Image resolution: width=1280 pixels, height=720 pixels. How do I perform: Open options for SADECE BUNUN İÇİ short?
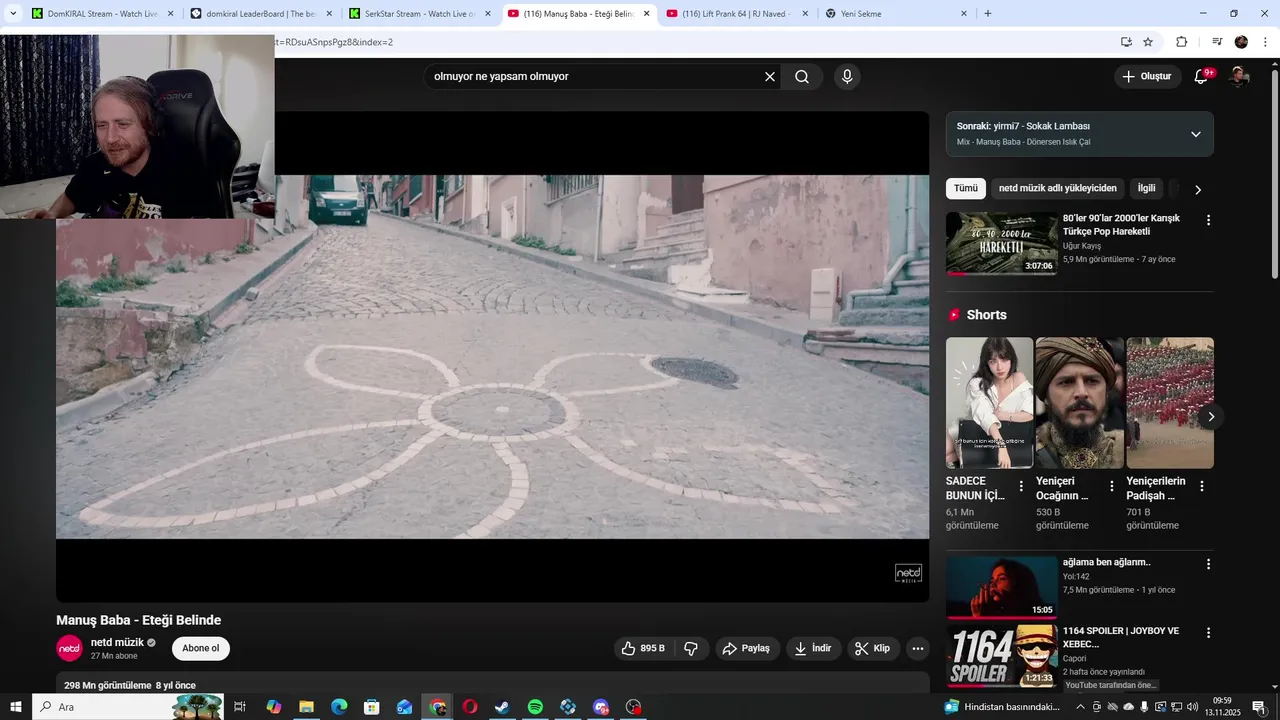(1021, 486)
